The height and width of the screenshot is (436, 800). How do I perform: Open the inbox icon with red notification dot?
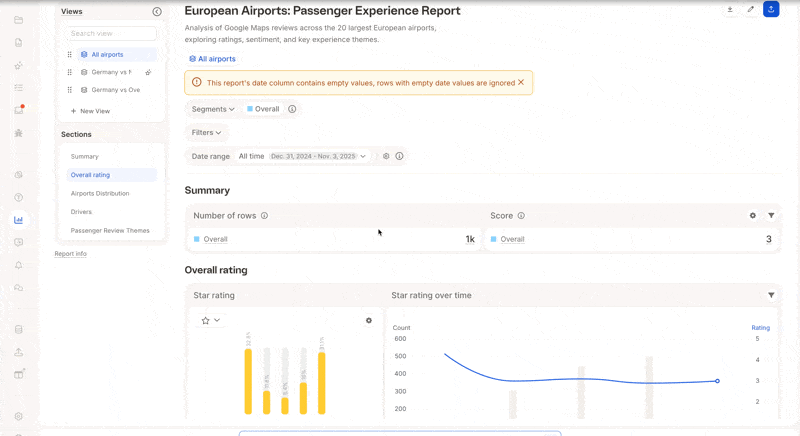(x=19, y=110)
